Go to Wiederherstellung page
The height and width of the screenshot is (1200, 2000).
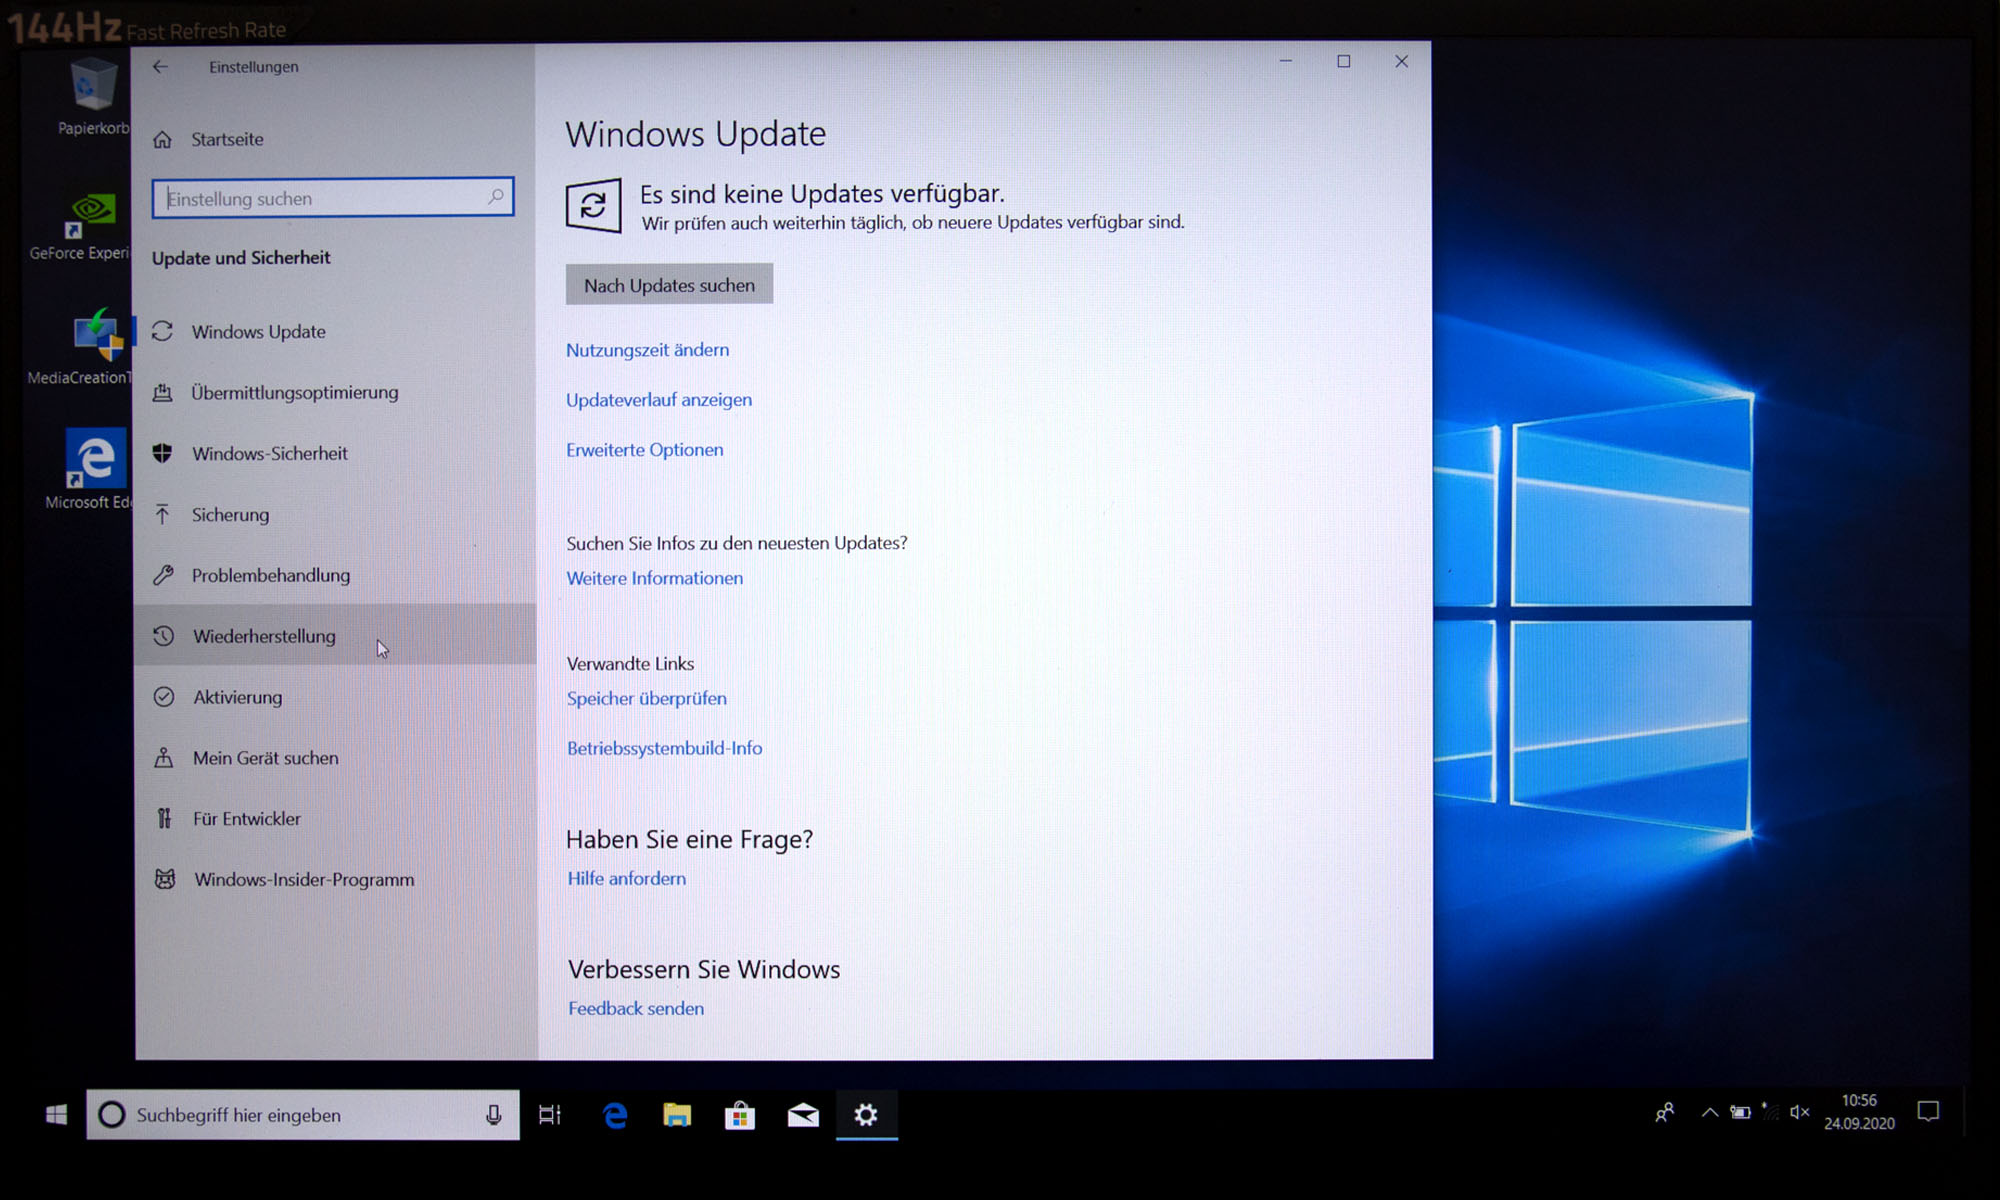point(335,636)
